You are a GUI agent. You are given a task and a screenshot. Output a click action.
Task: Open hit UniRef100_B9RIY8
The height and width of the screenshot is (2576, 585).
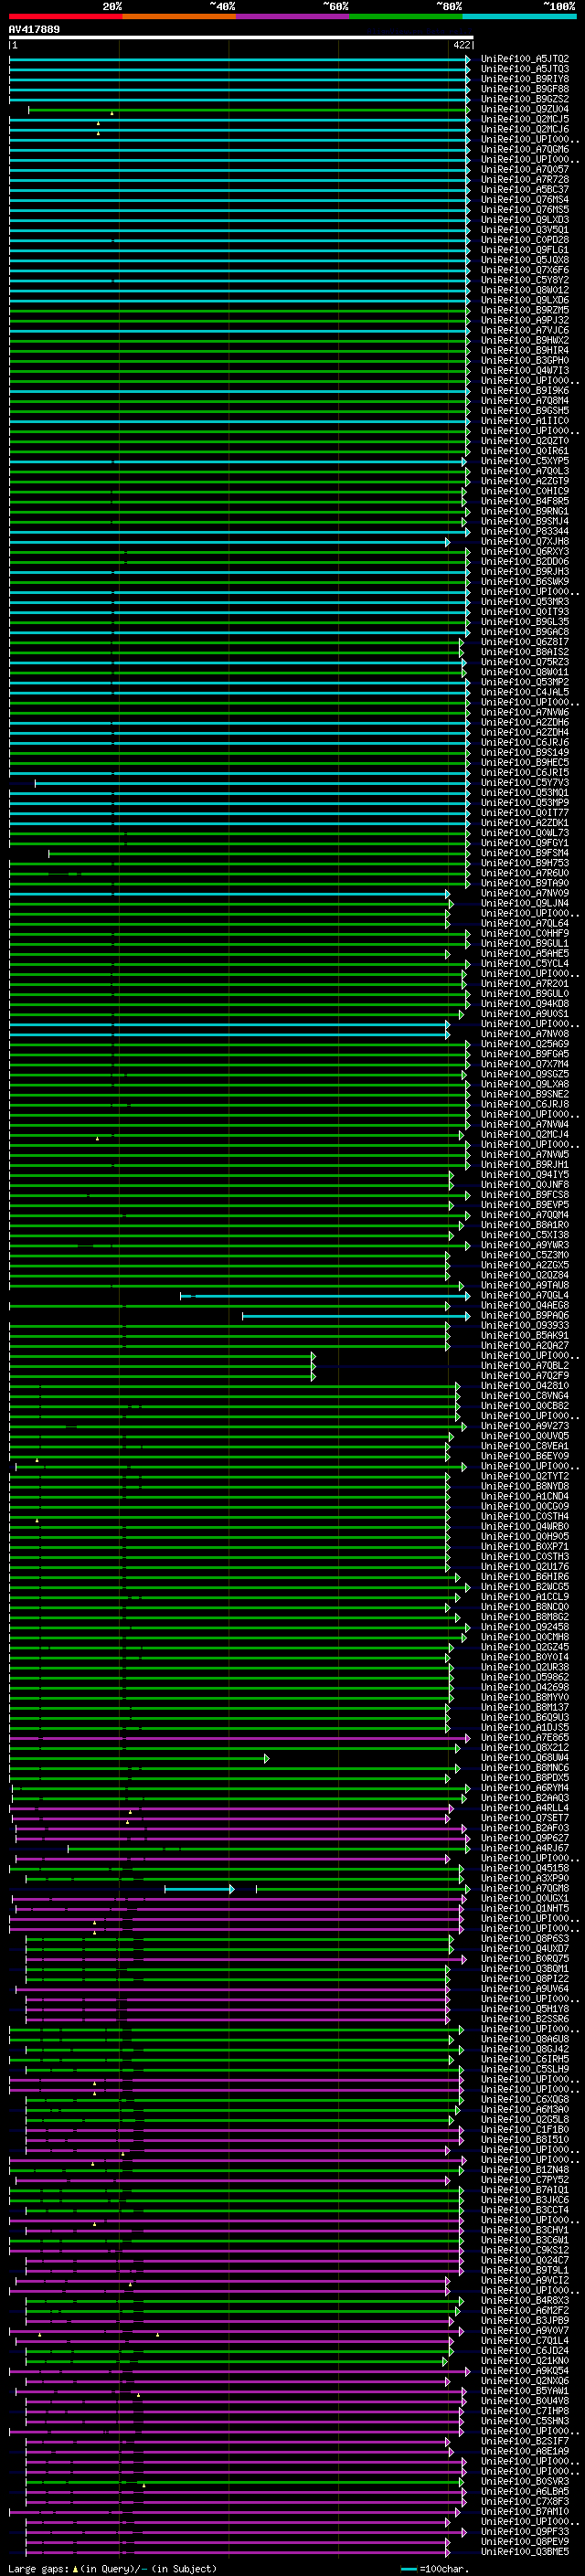click(x=525, y=79)
